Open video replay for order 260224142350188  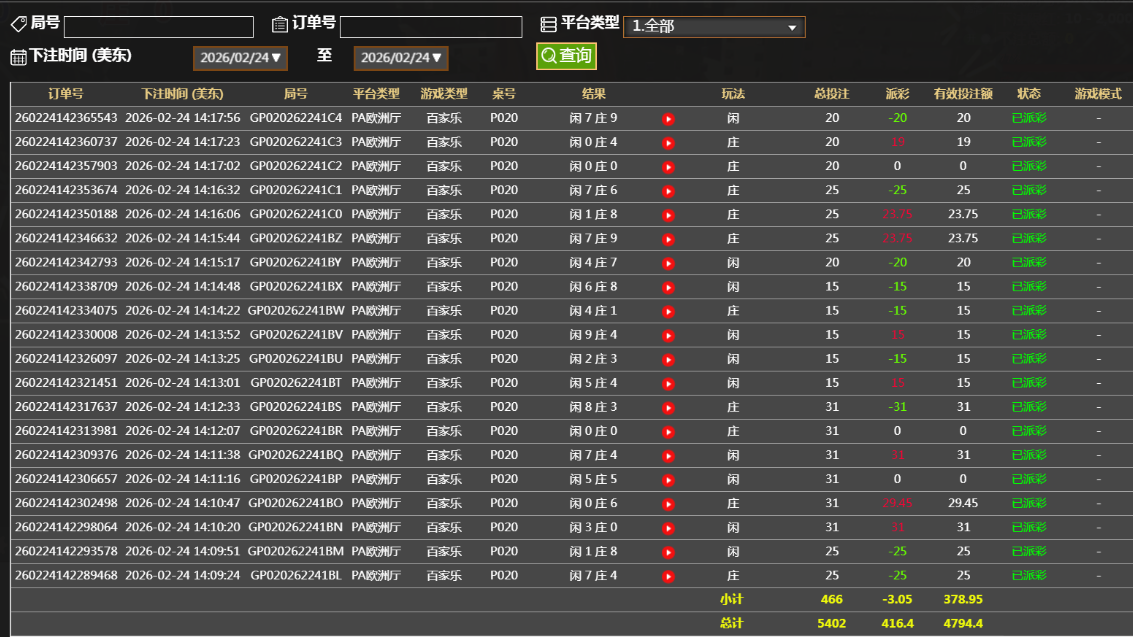coord(668,215)
